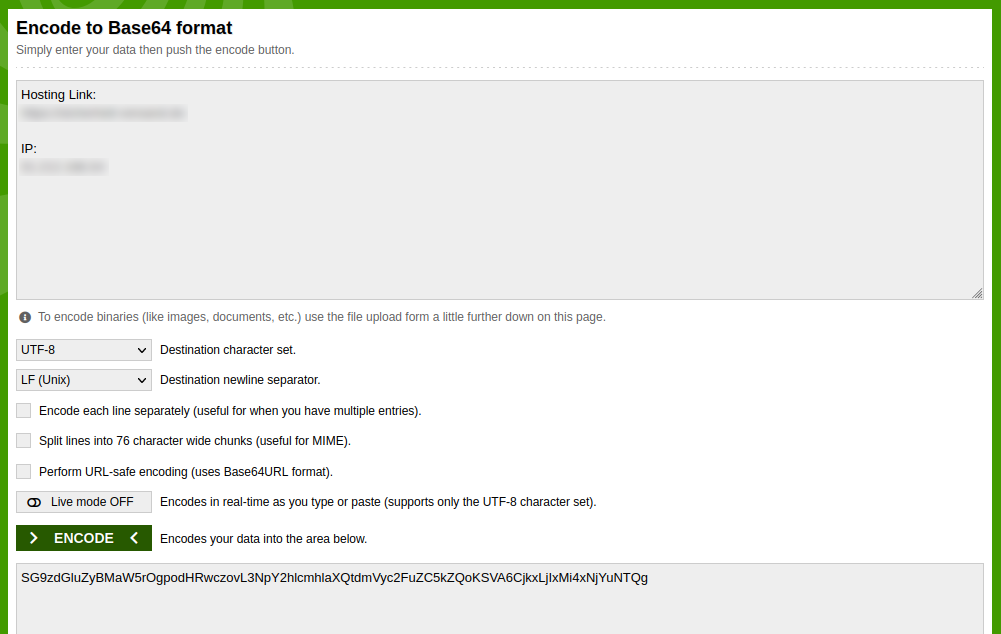Click the 'Hosting Link:' line in input

pos(59,95)
